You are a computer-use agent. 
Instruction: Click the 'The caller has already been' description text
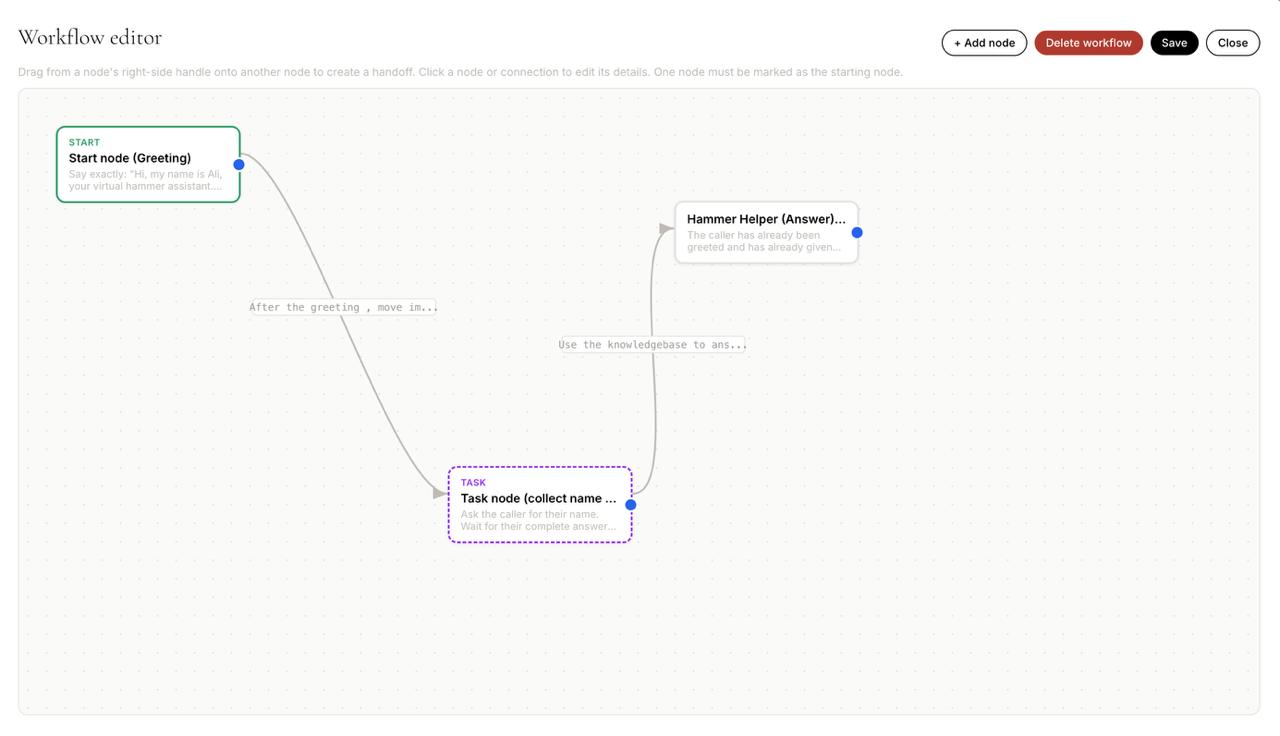(x=753, y=235)
